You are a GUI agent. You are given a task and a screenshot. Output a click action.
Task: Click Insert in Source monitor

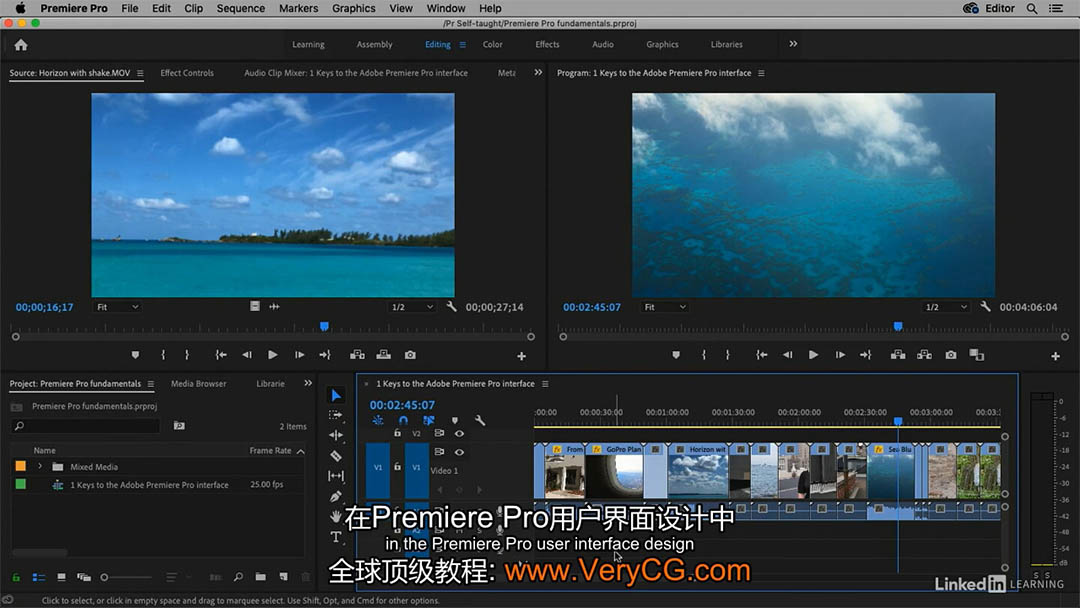(357, 355)
